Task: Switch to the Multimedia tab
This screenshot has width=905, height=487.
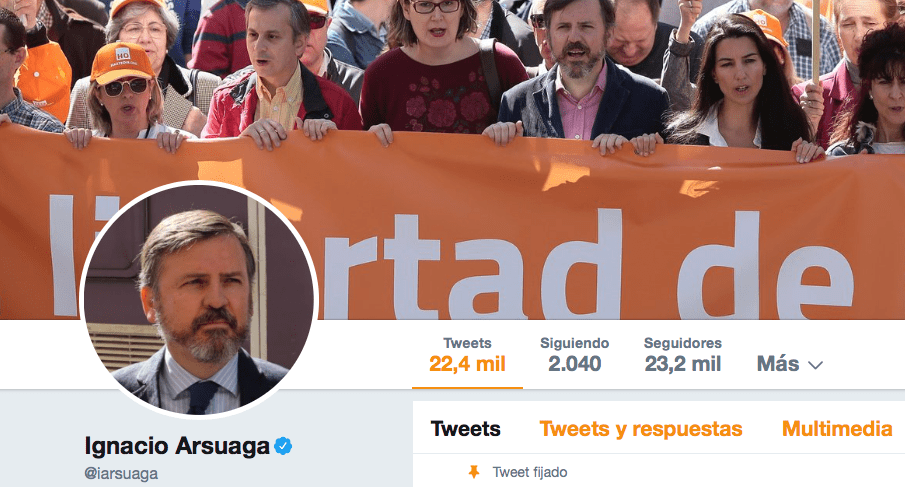Action: tap(837, 429)
